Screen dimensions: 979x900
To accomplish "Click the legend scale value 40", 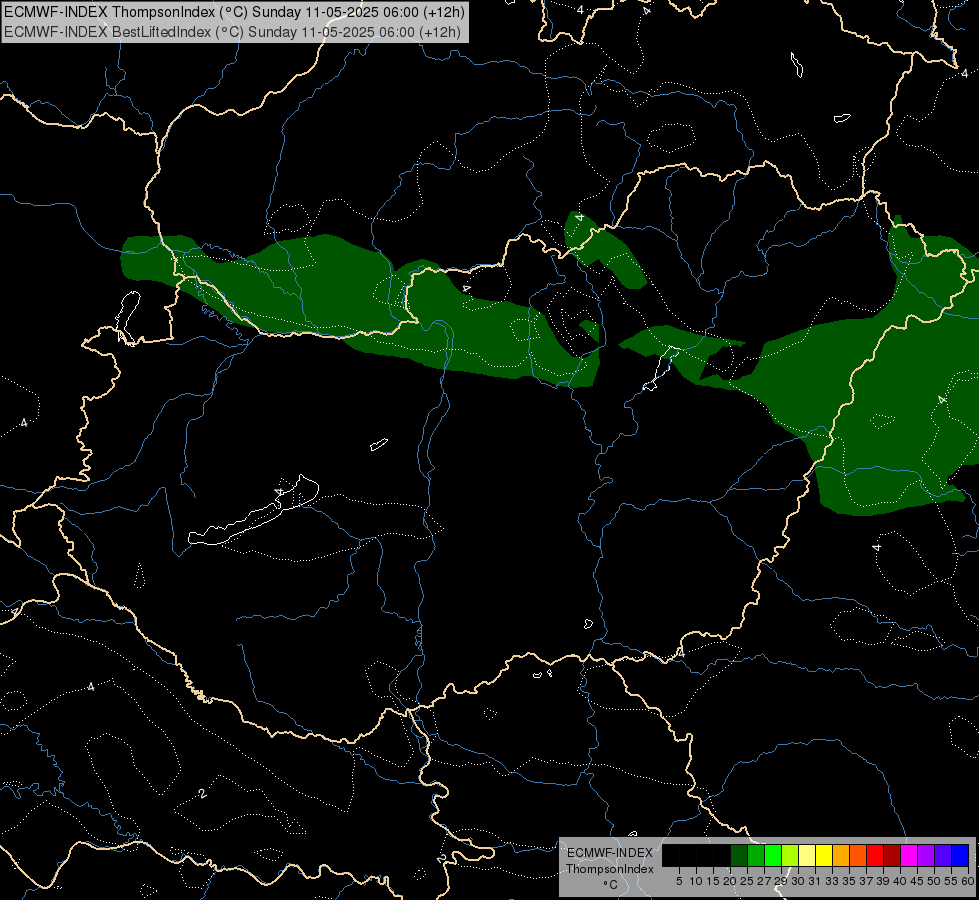I will pos(900,881).
